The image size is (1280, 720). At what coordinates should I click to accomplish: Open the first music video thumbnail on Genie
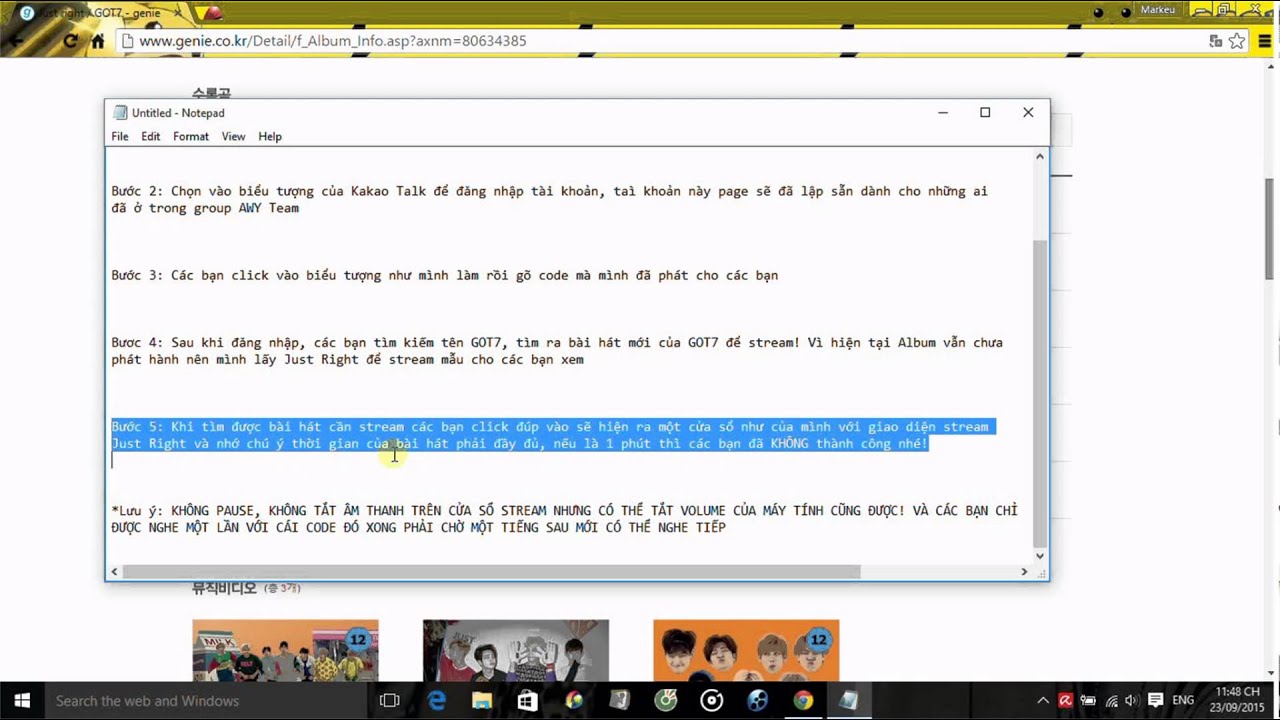pyautogui.click(x=285, y=650)
